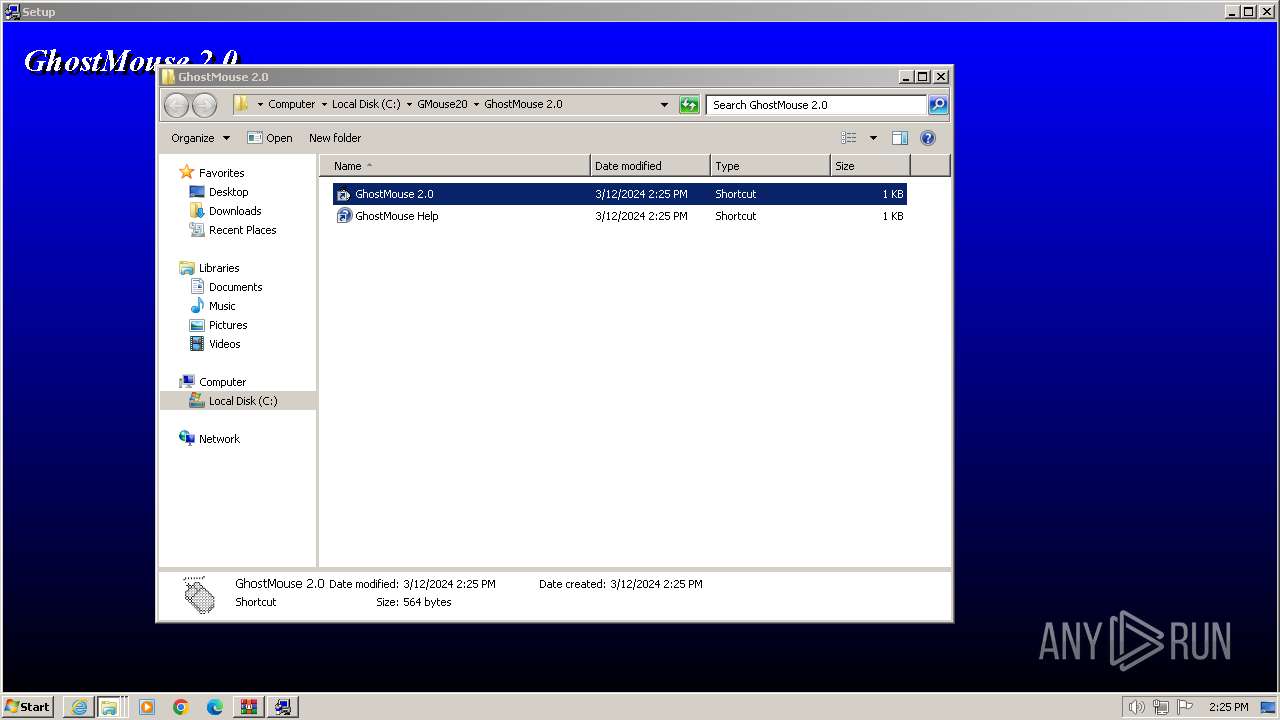Expand the root breadcrumb arrow before Computer
Image resolution: width=1280 pixels, height=720 pixels.
coord(260,104)
